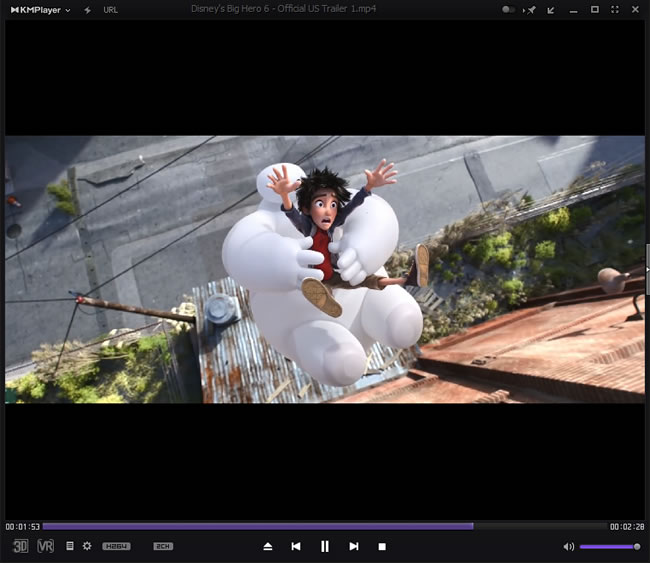Click the 2CH audio channel badge
Screen dimensions: 650x564
click(x=163, y=546)
